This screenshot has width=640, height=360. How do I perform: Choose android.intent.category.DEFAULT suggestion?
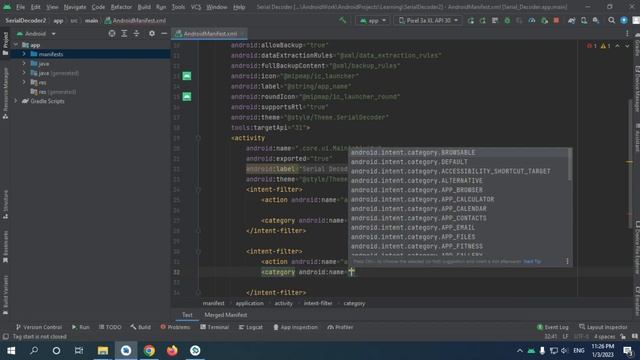click(409, 162)
